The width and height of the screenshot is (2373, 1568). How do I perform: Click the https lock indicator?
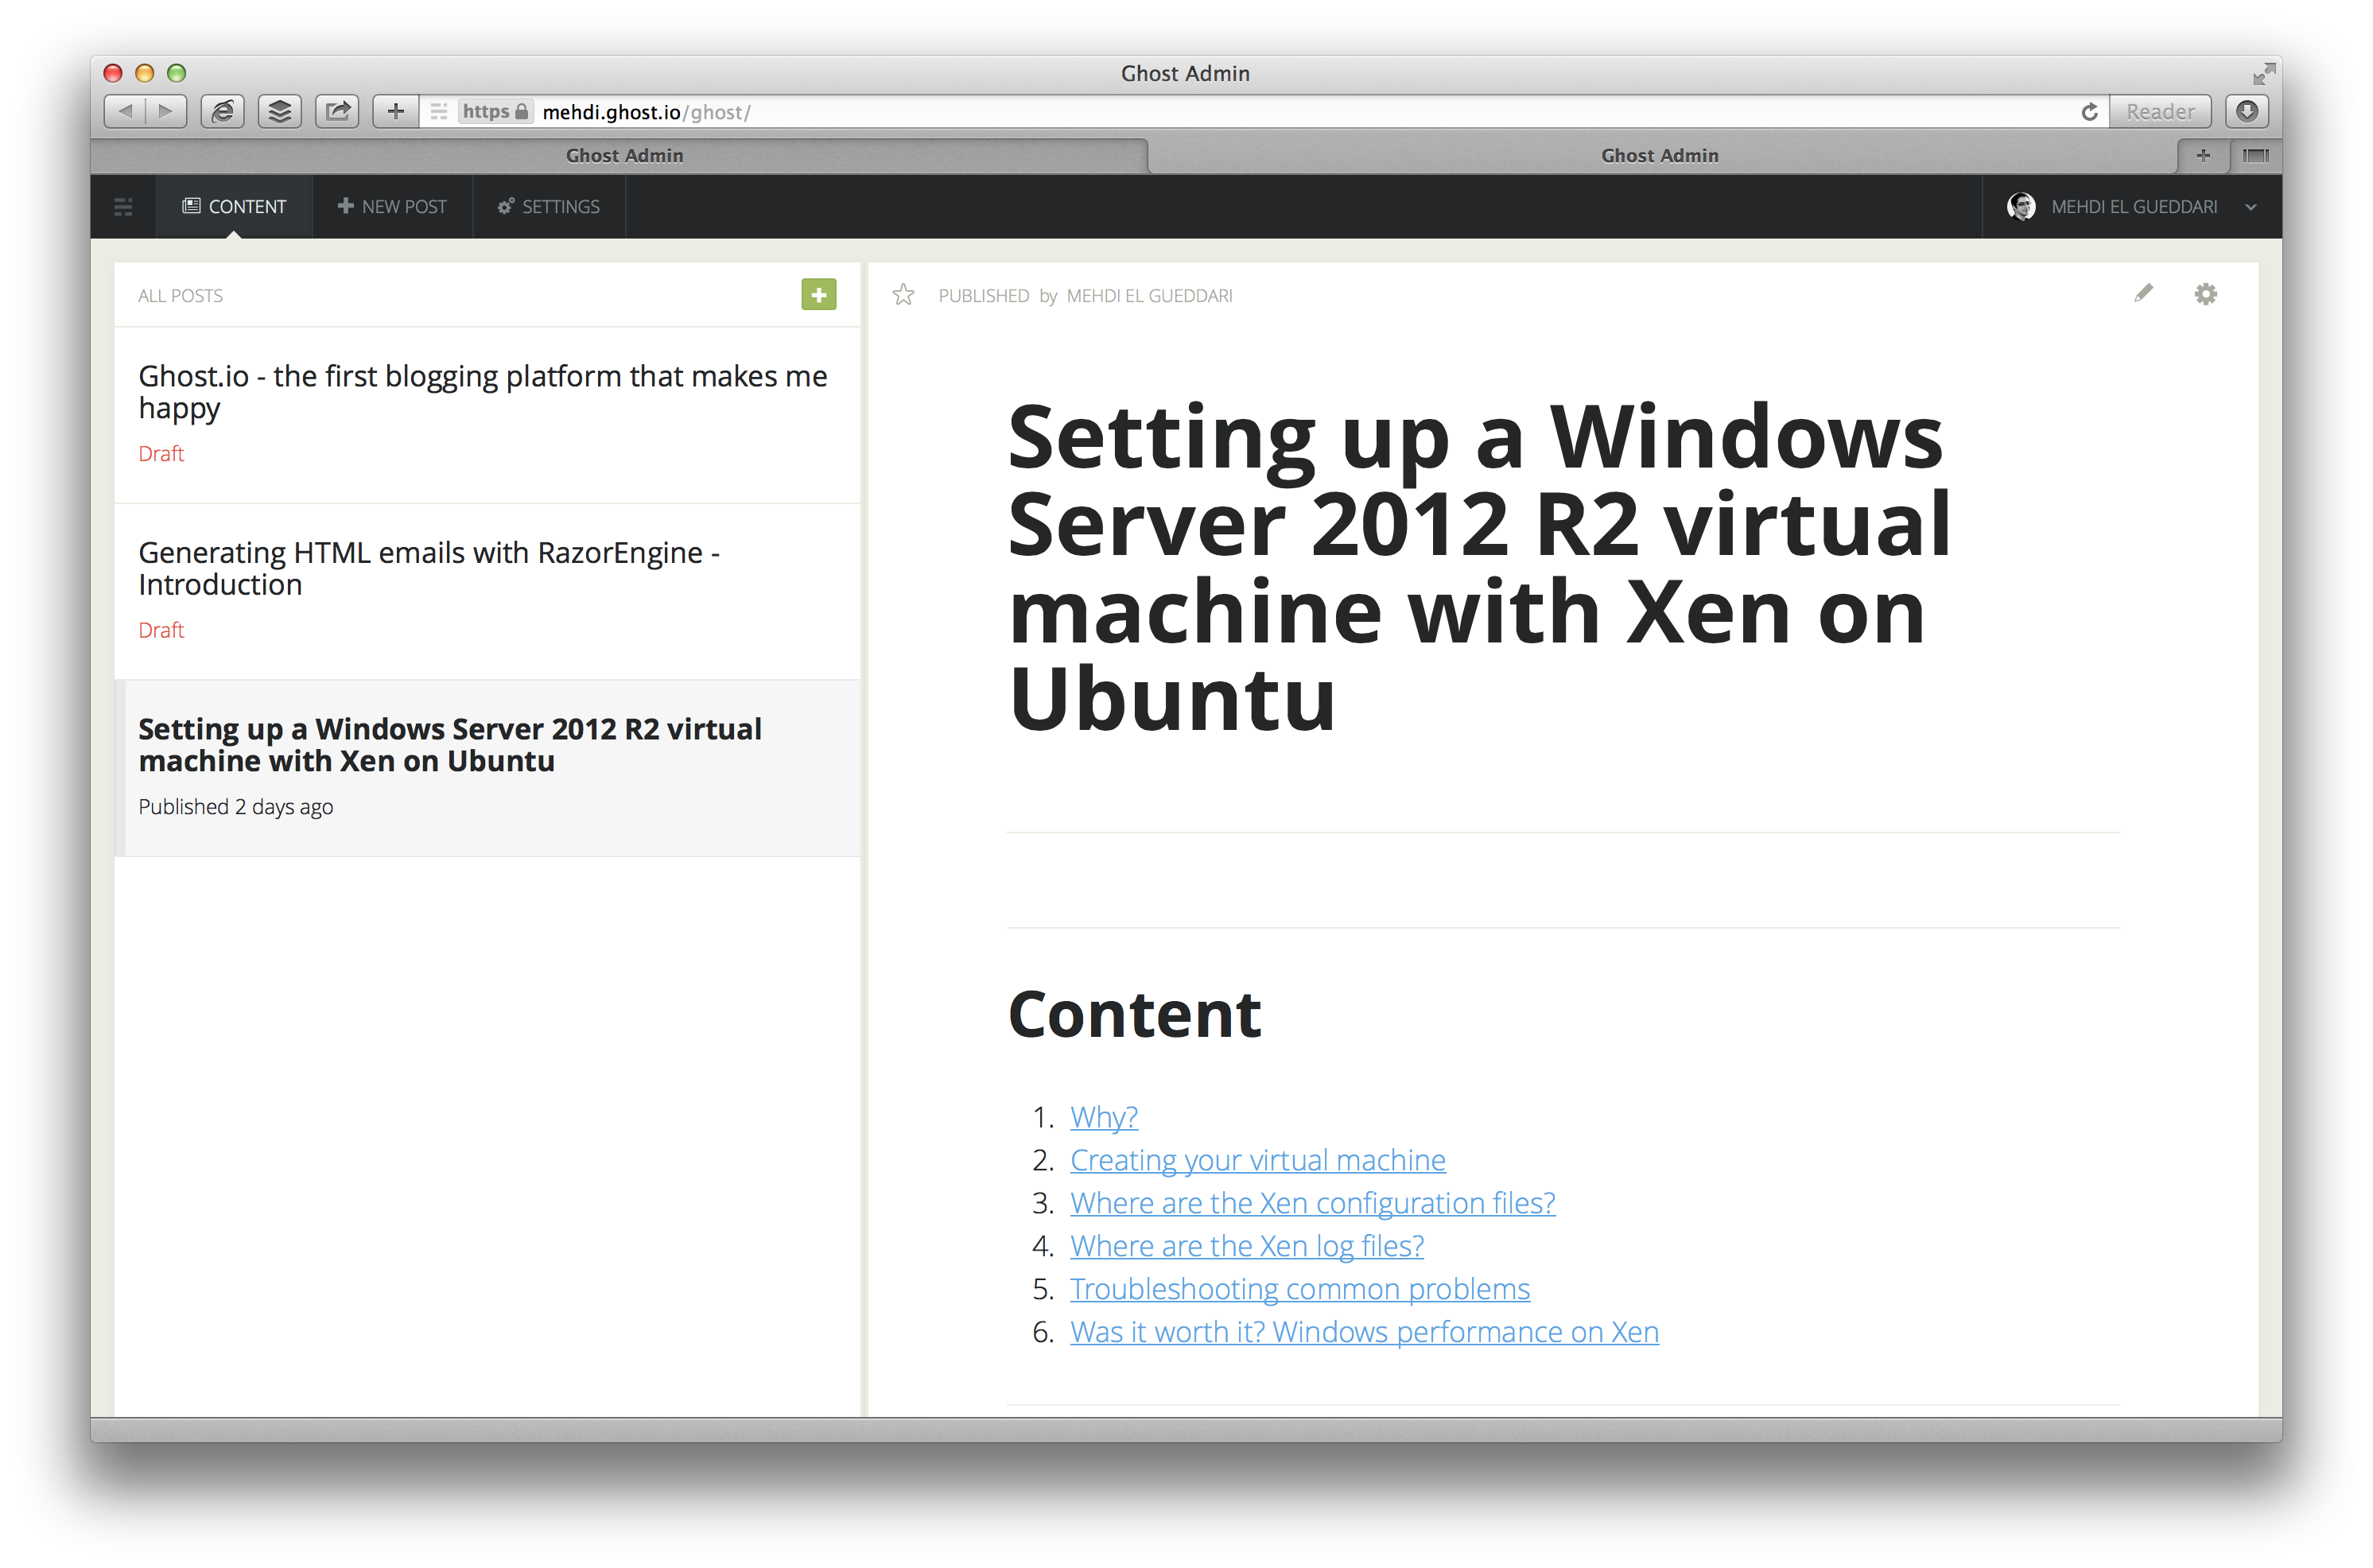click(x=495, y=112)
